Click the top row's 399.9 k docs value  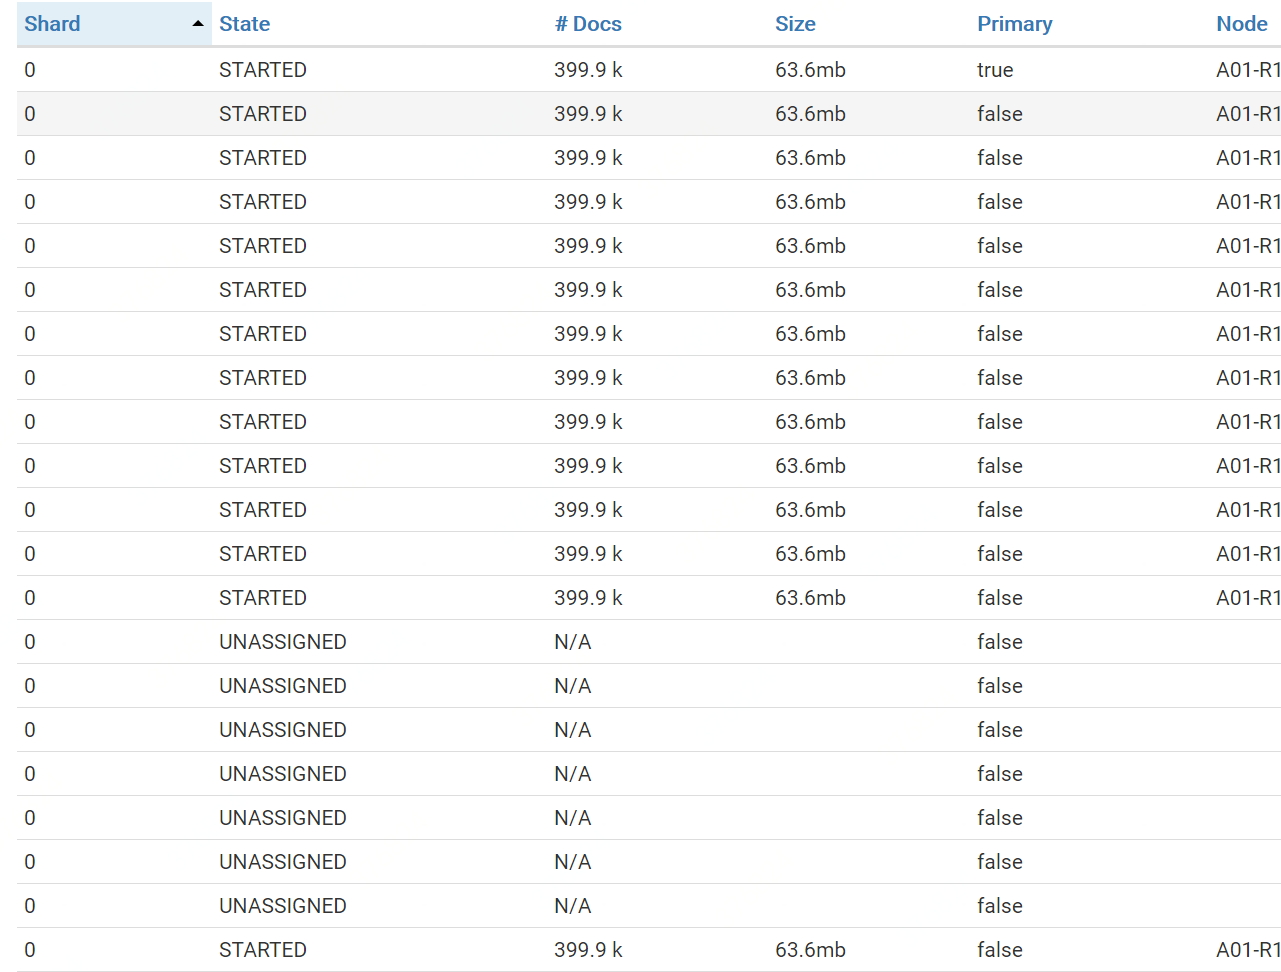click(x=588, y=70)
